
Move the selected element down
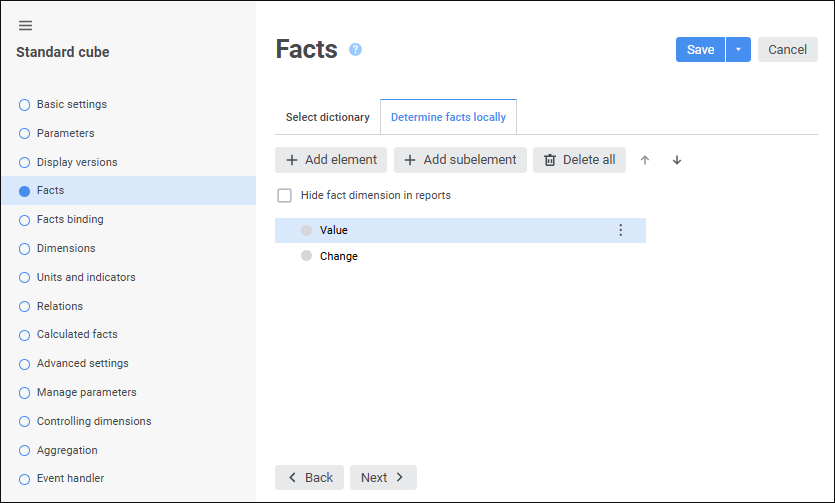(677, 160)
